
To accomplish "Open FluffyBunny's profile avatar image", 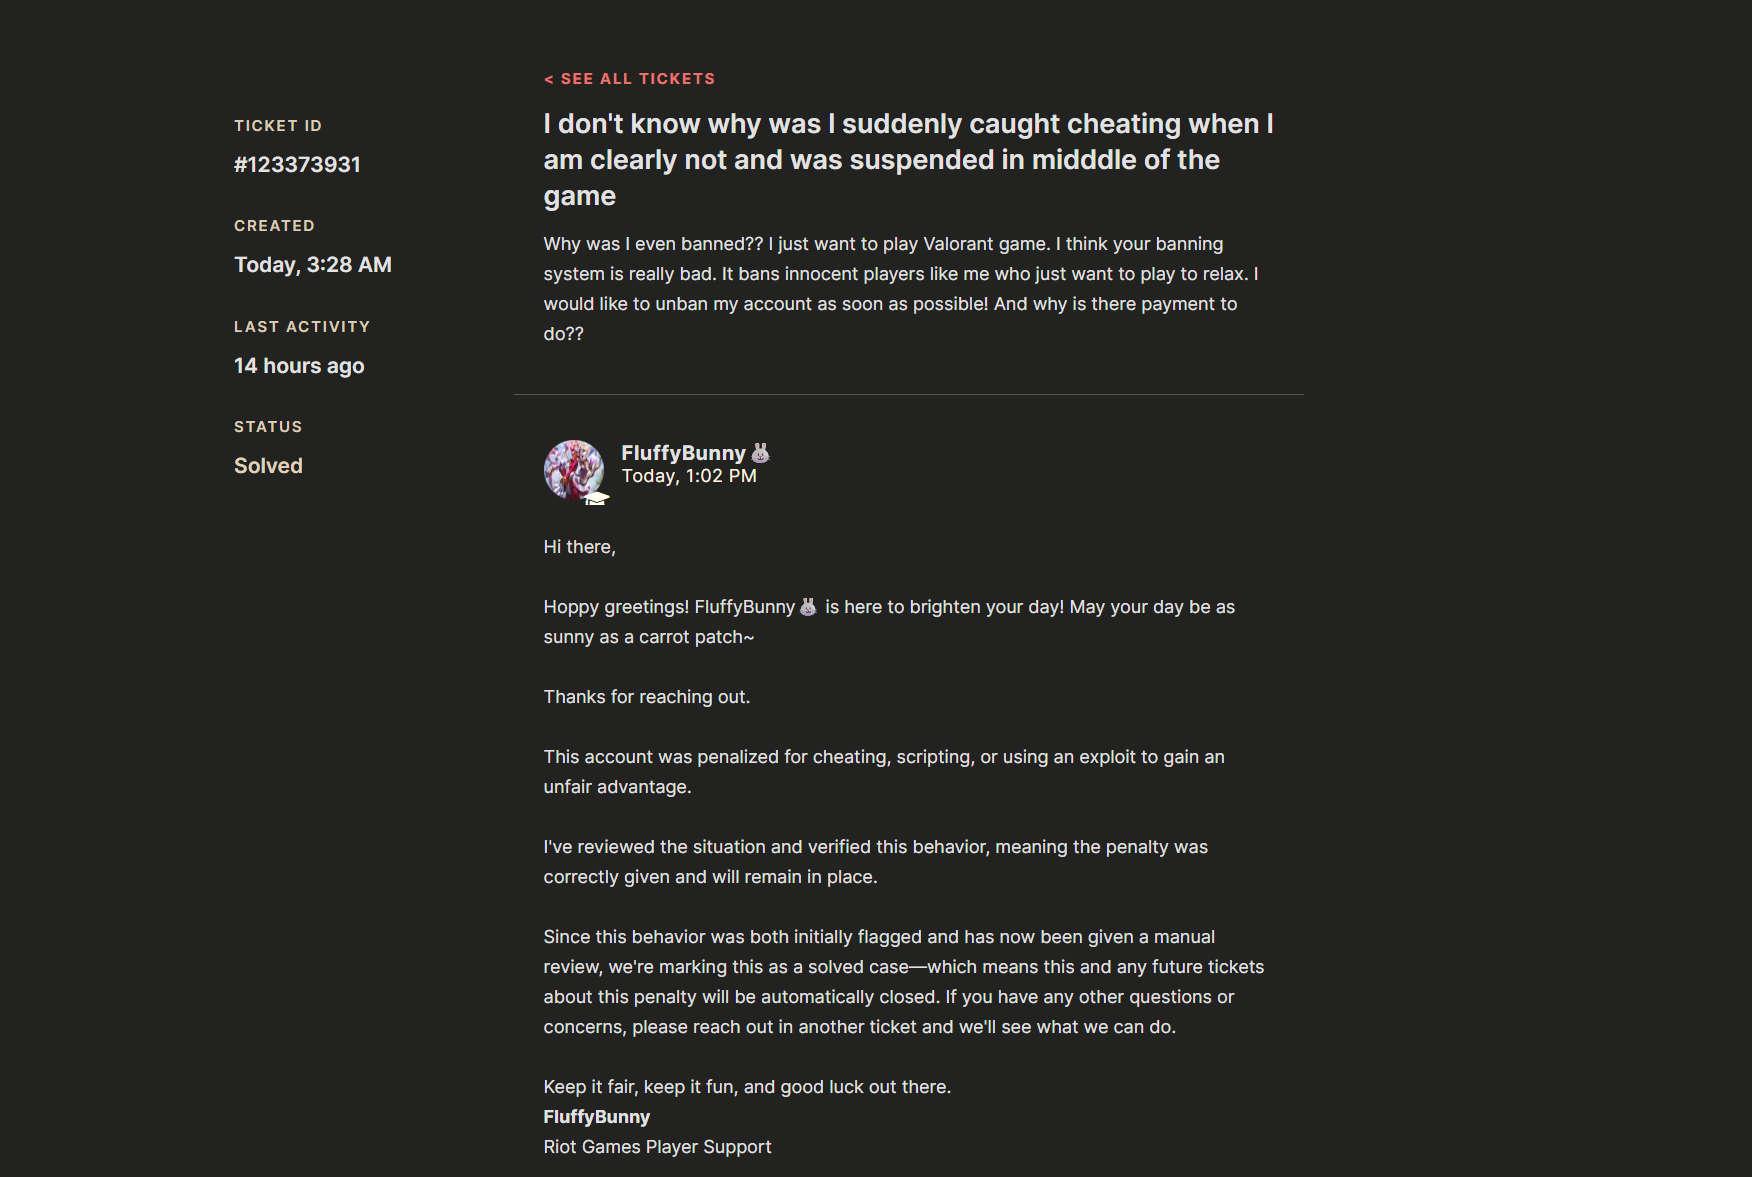I will (x=575, y=471).
